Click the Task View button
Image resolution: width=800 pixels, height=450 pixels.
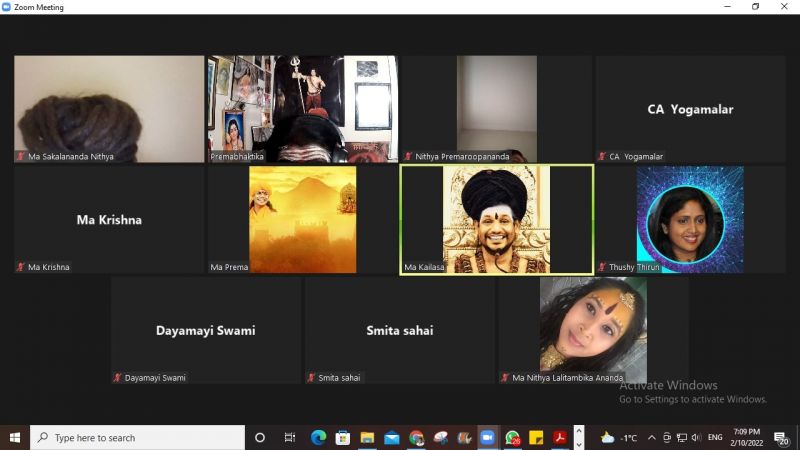coord(290,438)
